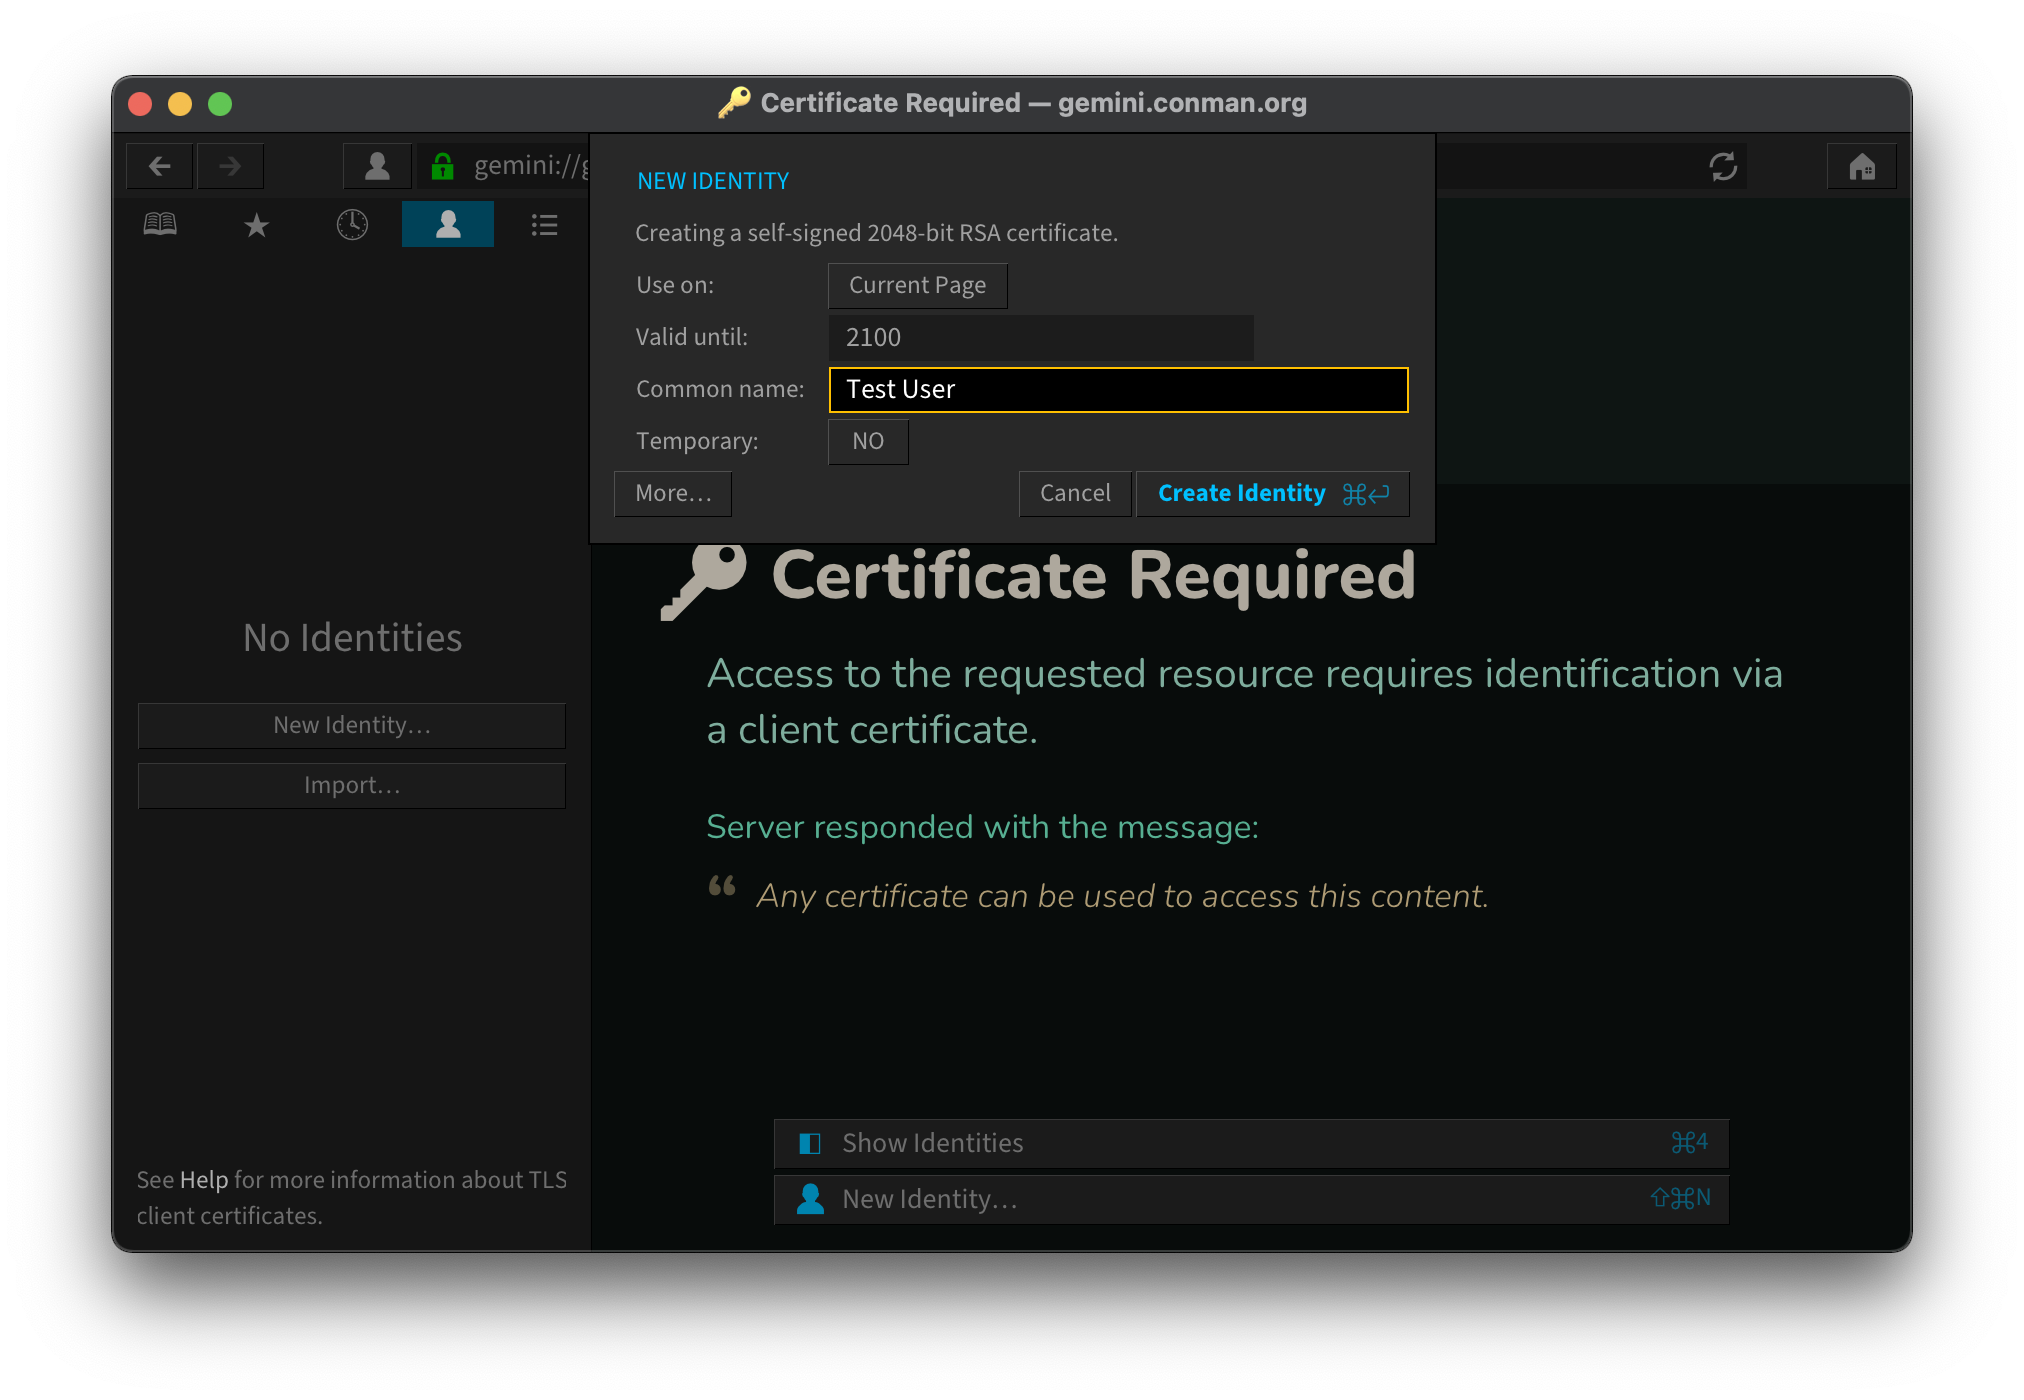Click the No Identities text in the sidebar
This screenshot has width=2024, height=1400.
tap(352, 638)
